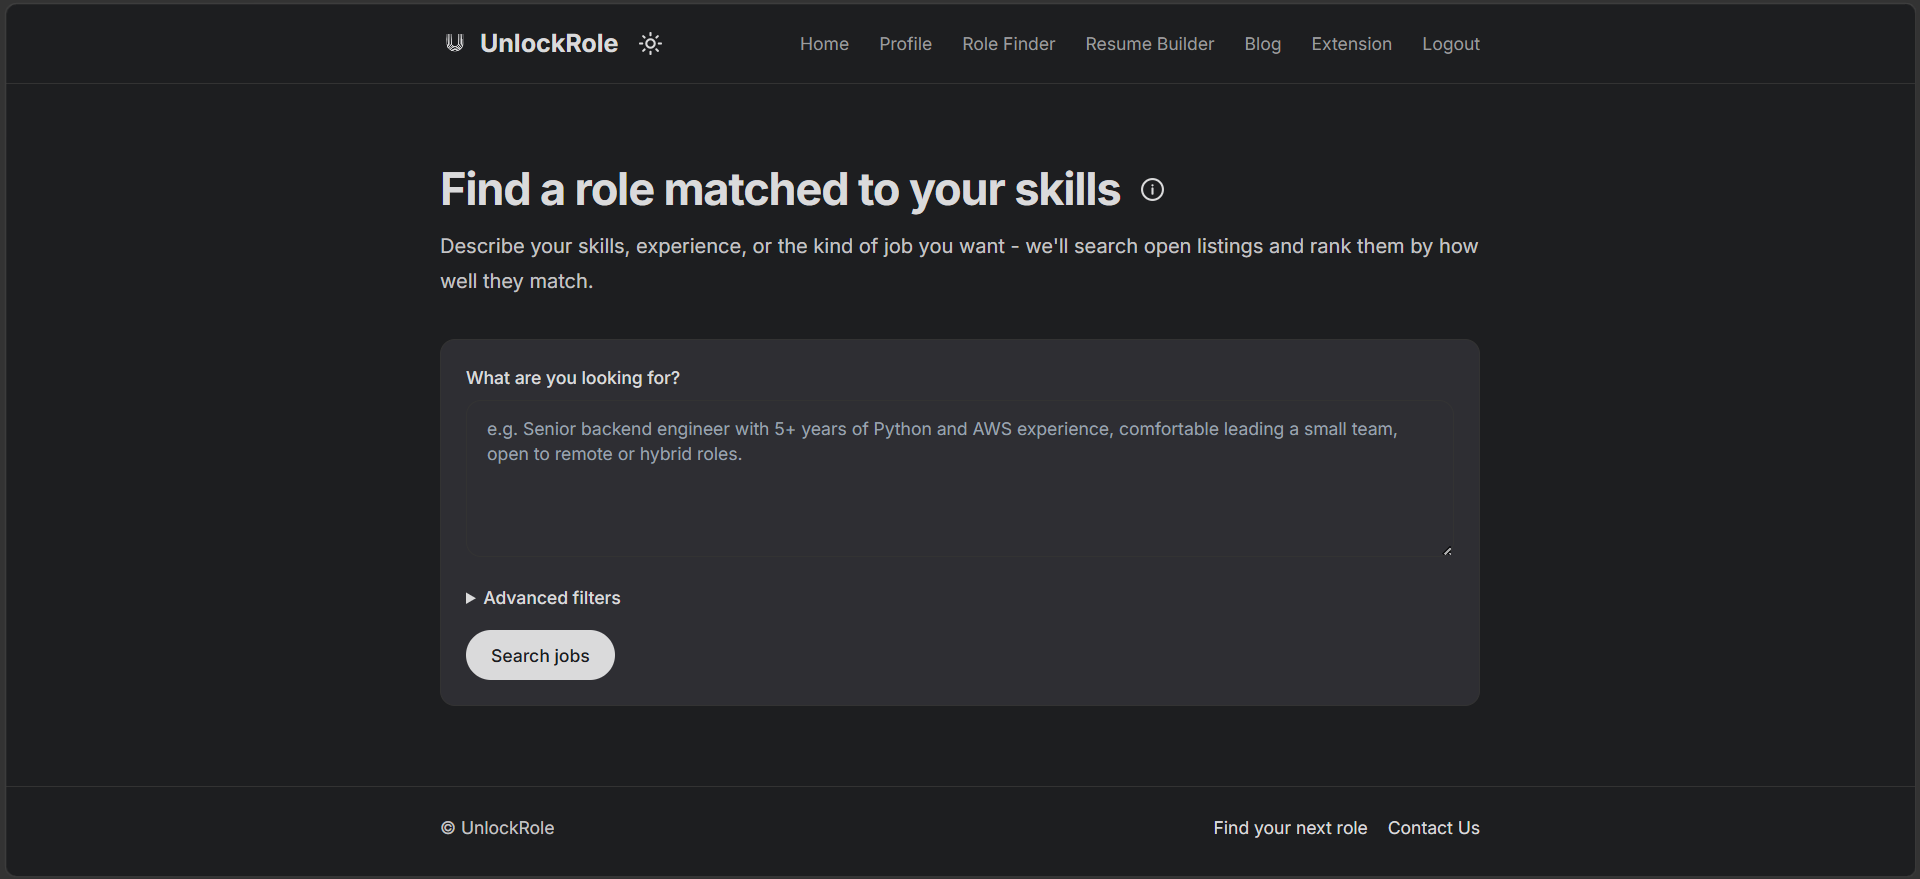Image resolution: width=1920 pixels, height=879 pixels.
Task: Click the Search jobs button
Action: coord(540,655)
